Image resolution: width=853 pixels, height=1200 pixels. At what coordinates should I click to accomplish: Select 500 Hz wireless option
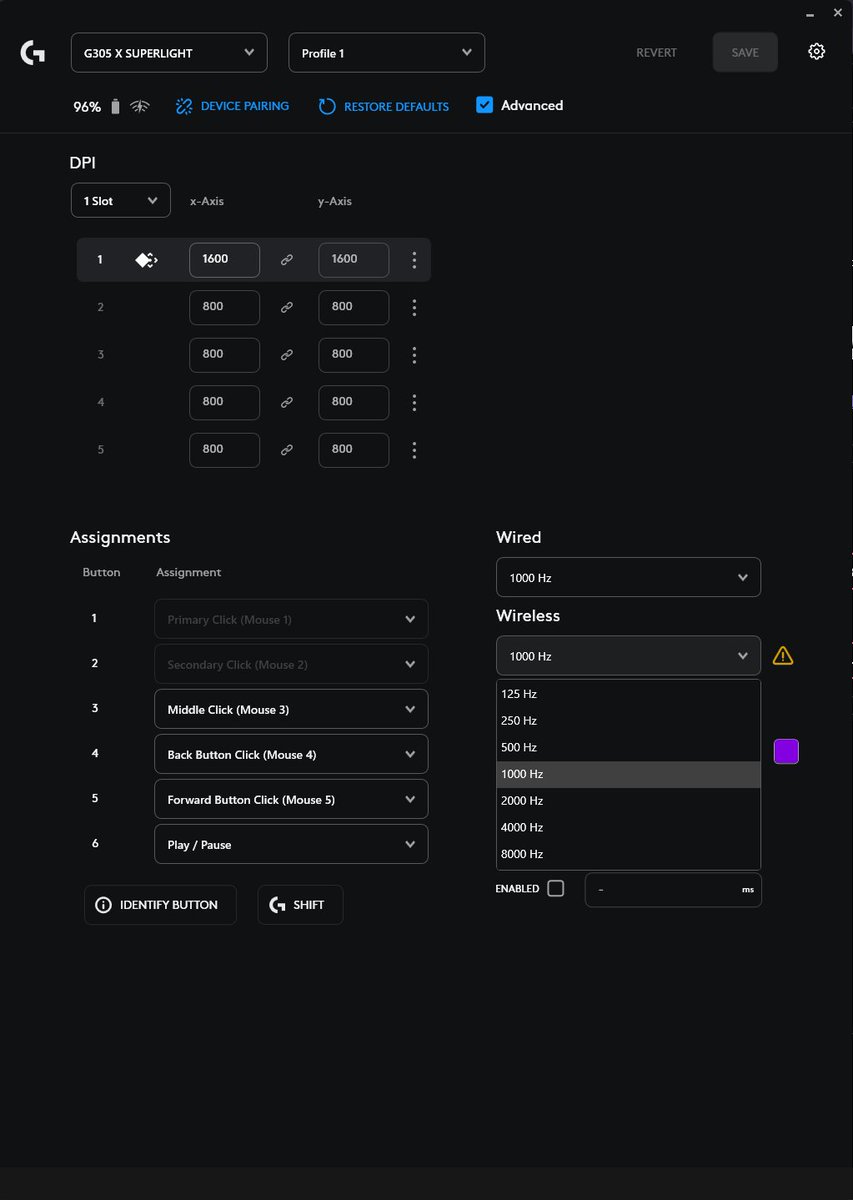pos(628,748)
